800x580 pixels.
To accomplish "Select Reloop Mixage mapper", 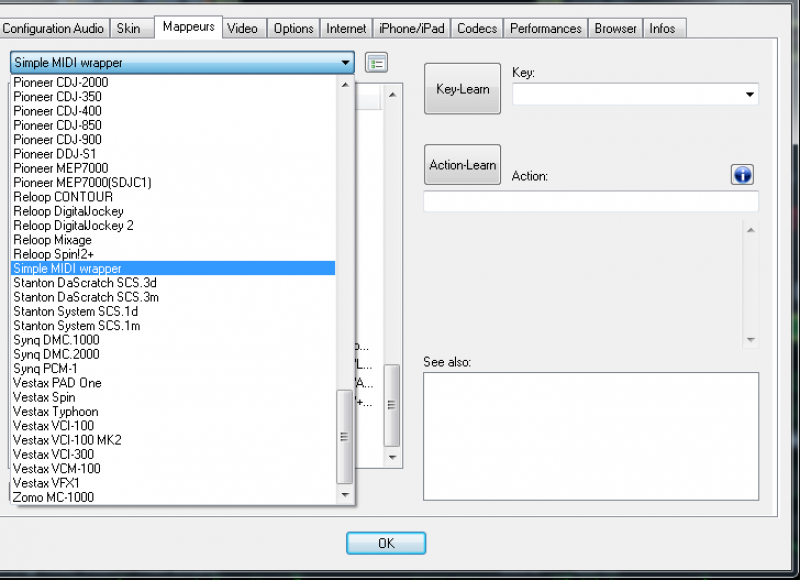I will [173, 239].
